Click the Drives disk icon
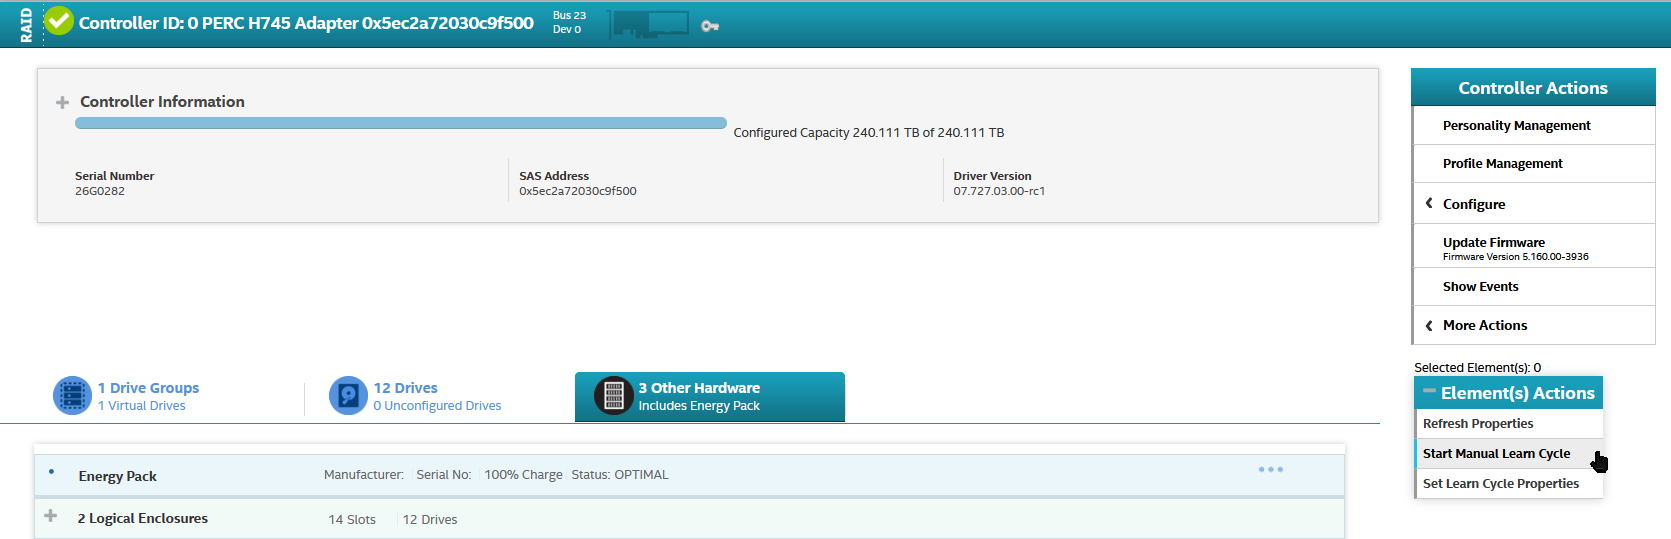The height and width of the screenshot is (539, 1671). coord(348,396)
